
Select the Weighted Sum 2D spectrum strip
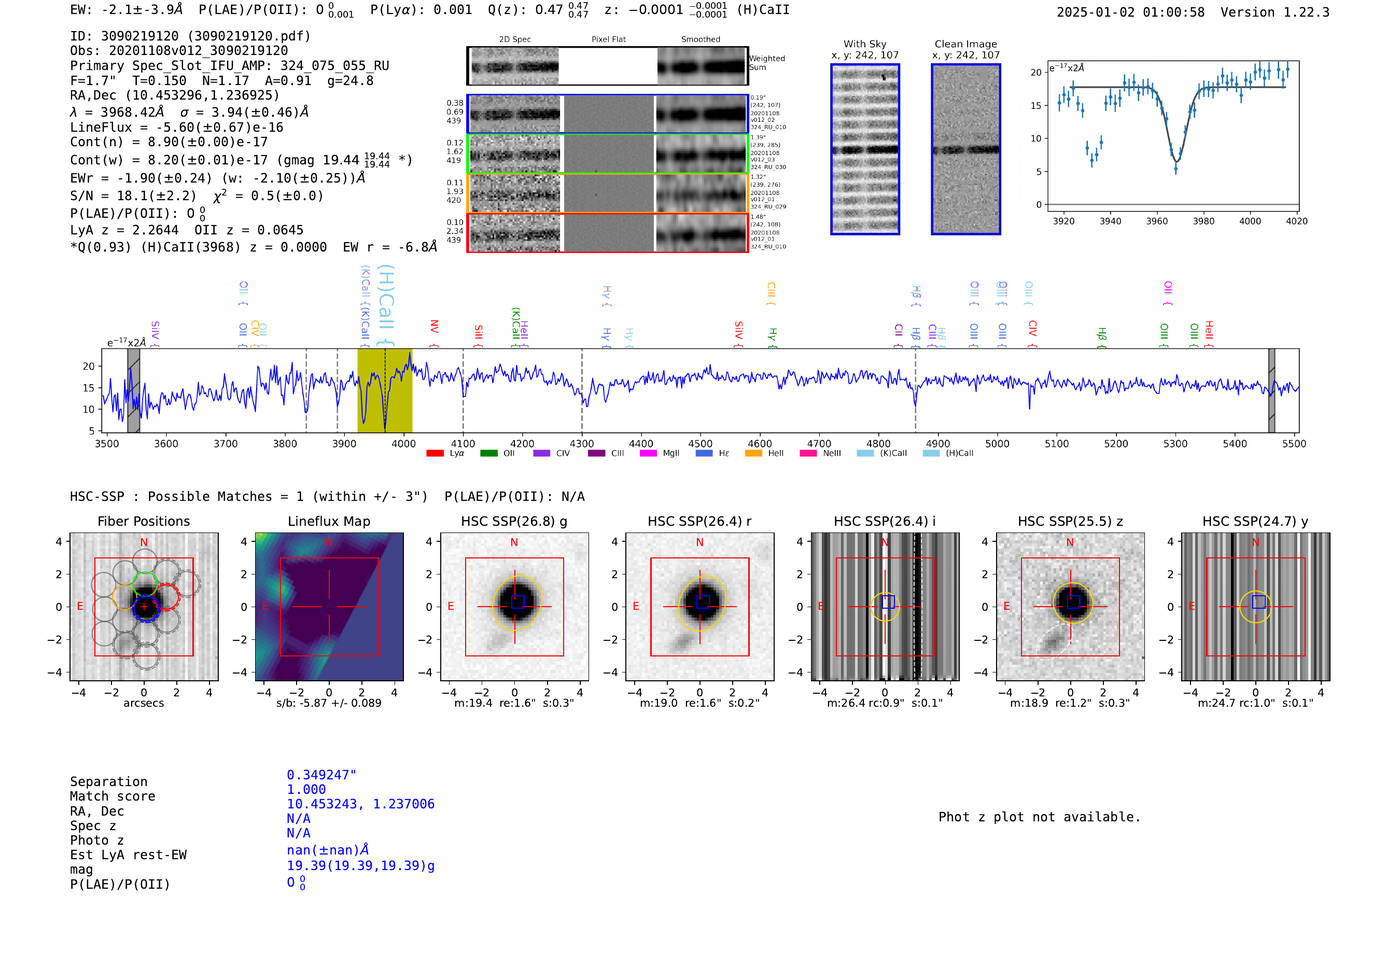click(x=608, y=66)
